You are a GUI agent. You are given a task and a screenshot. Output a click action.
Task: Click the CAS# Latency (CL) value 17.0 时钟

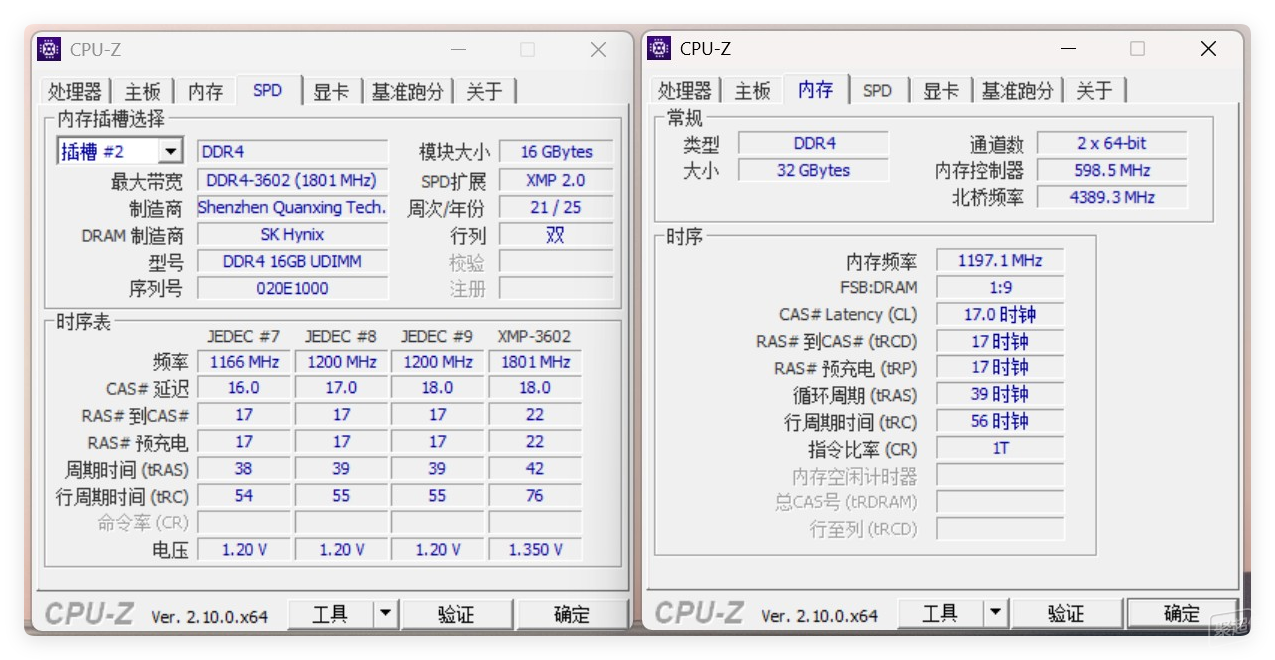coord(1000,315)
